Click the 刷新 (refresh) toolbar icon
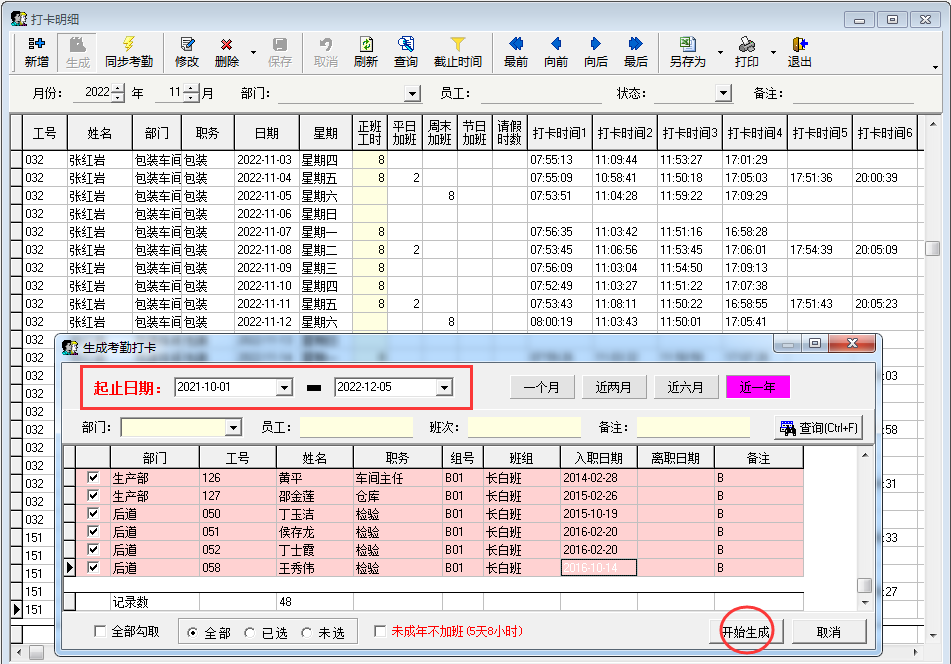The image size is (951, 664). (x=366, y=52)
